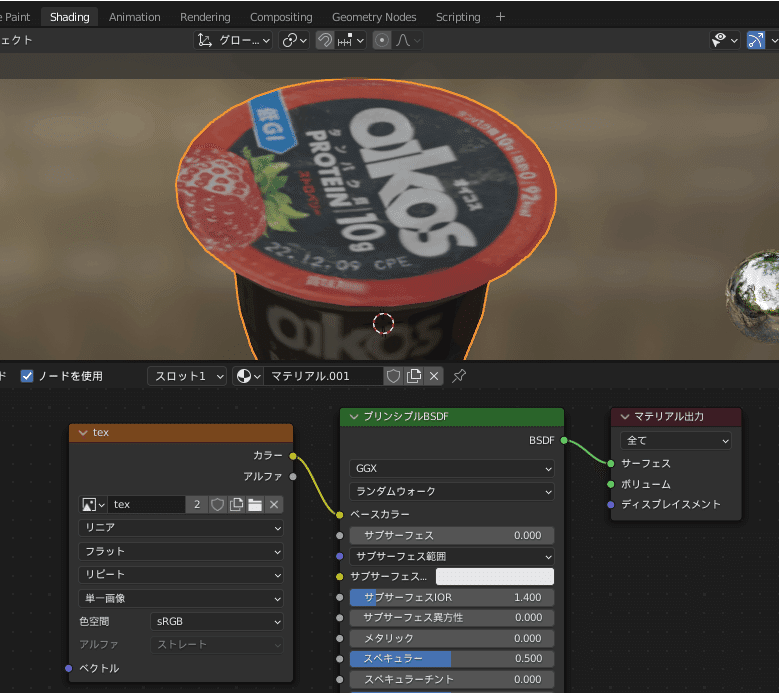Open image file with folder icon

[255, 505]
